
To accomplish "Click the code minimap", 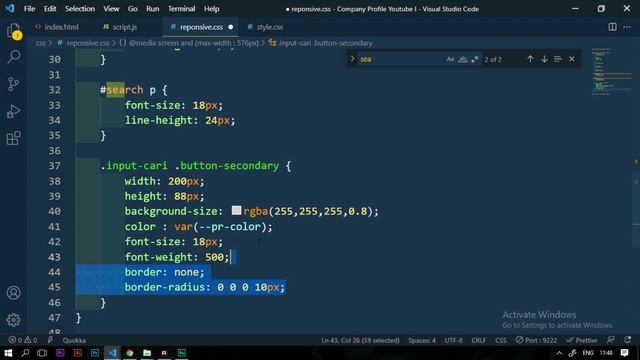I will click(x=611, y=71).
